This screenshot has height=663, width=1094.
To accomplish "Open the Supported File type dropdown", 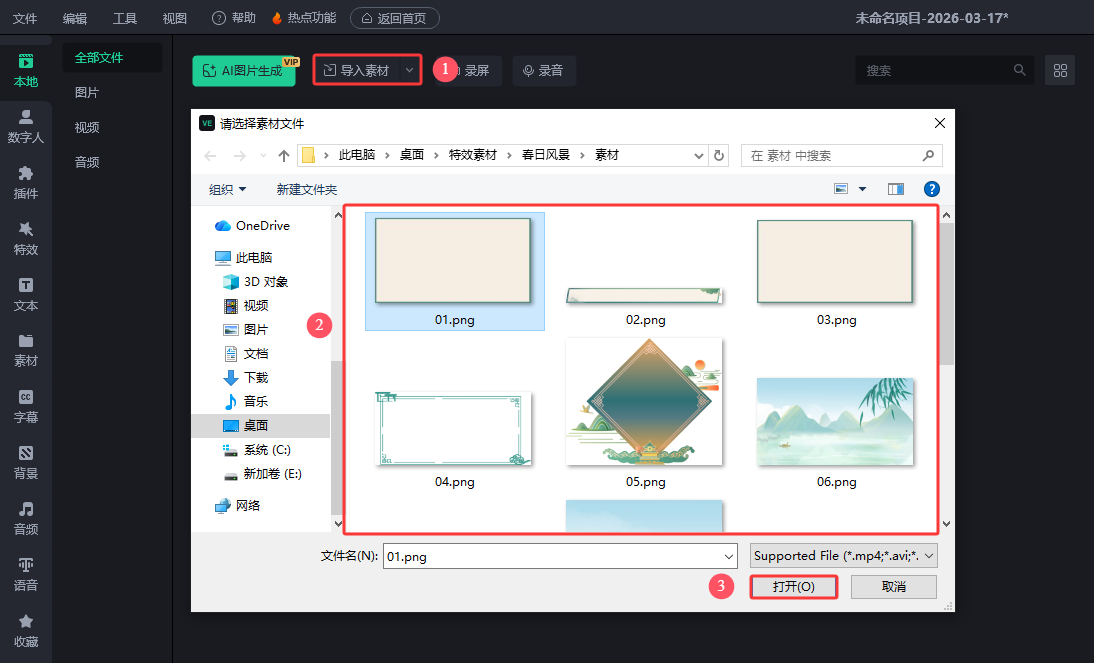I will 844,556.
